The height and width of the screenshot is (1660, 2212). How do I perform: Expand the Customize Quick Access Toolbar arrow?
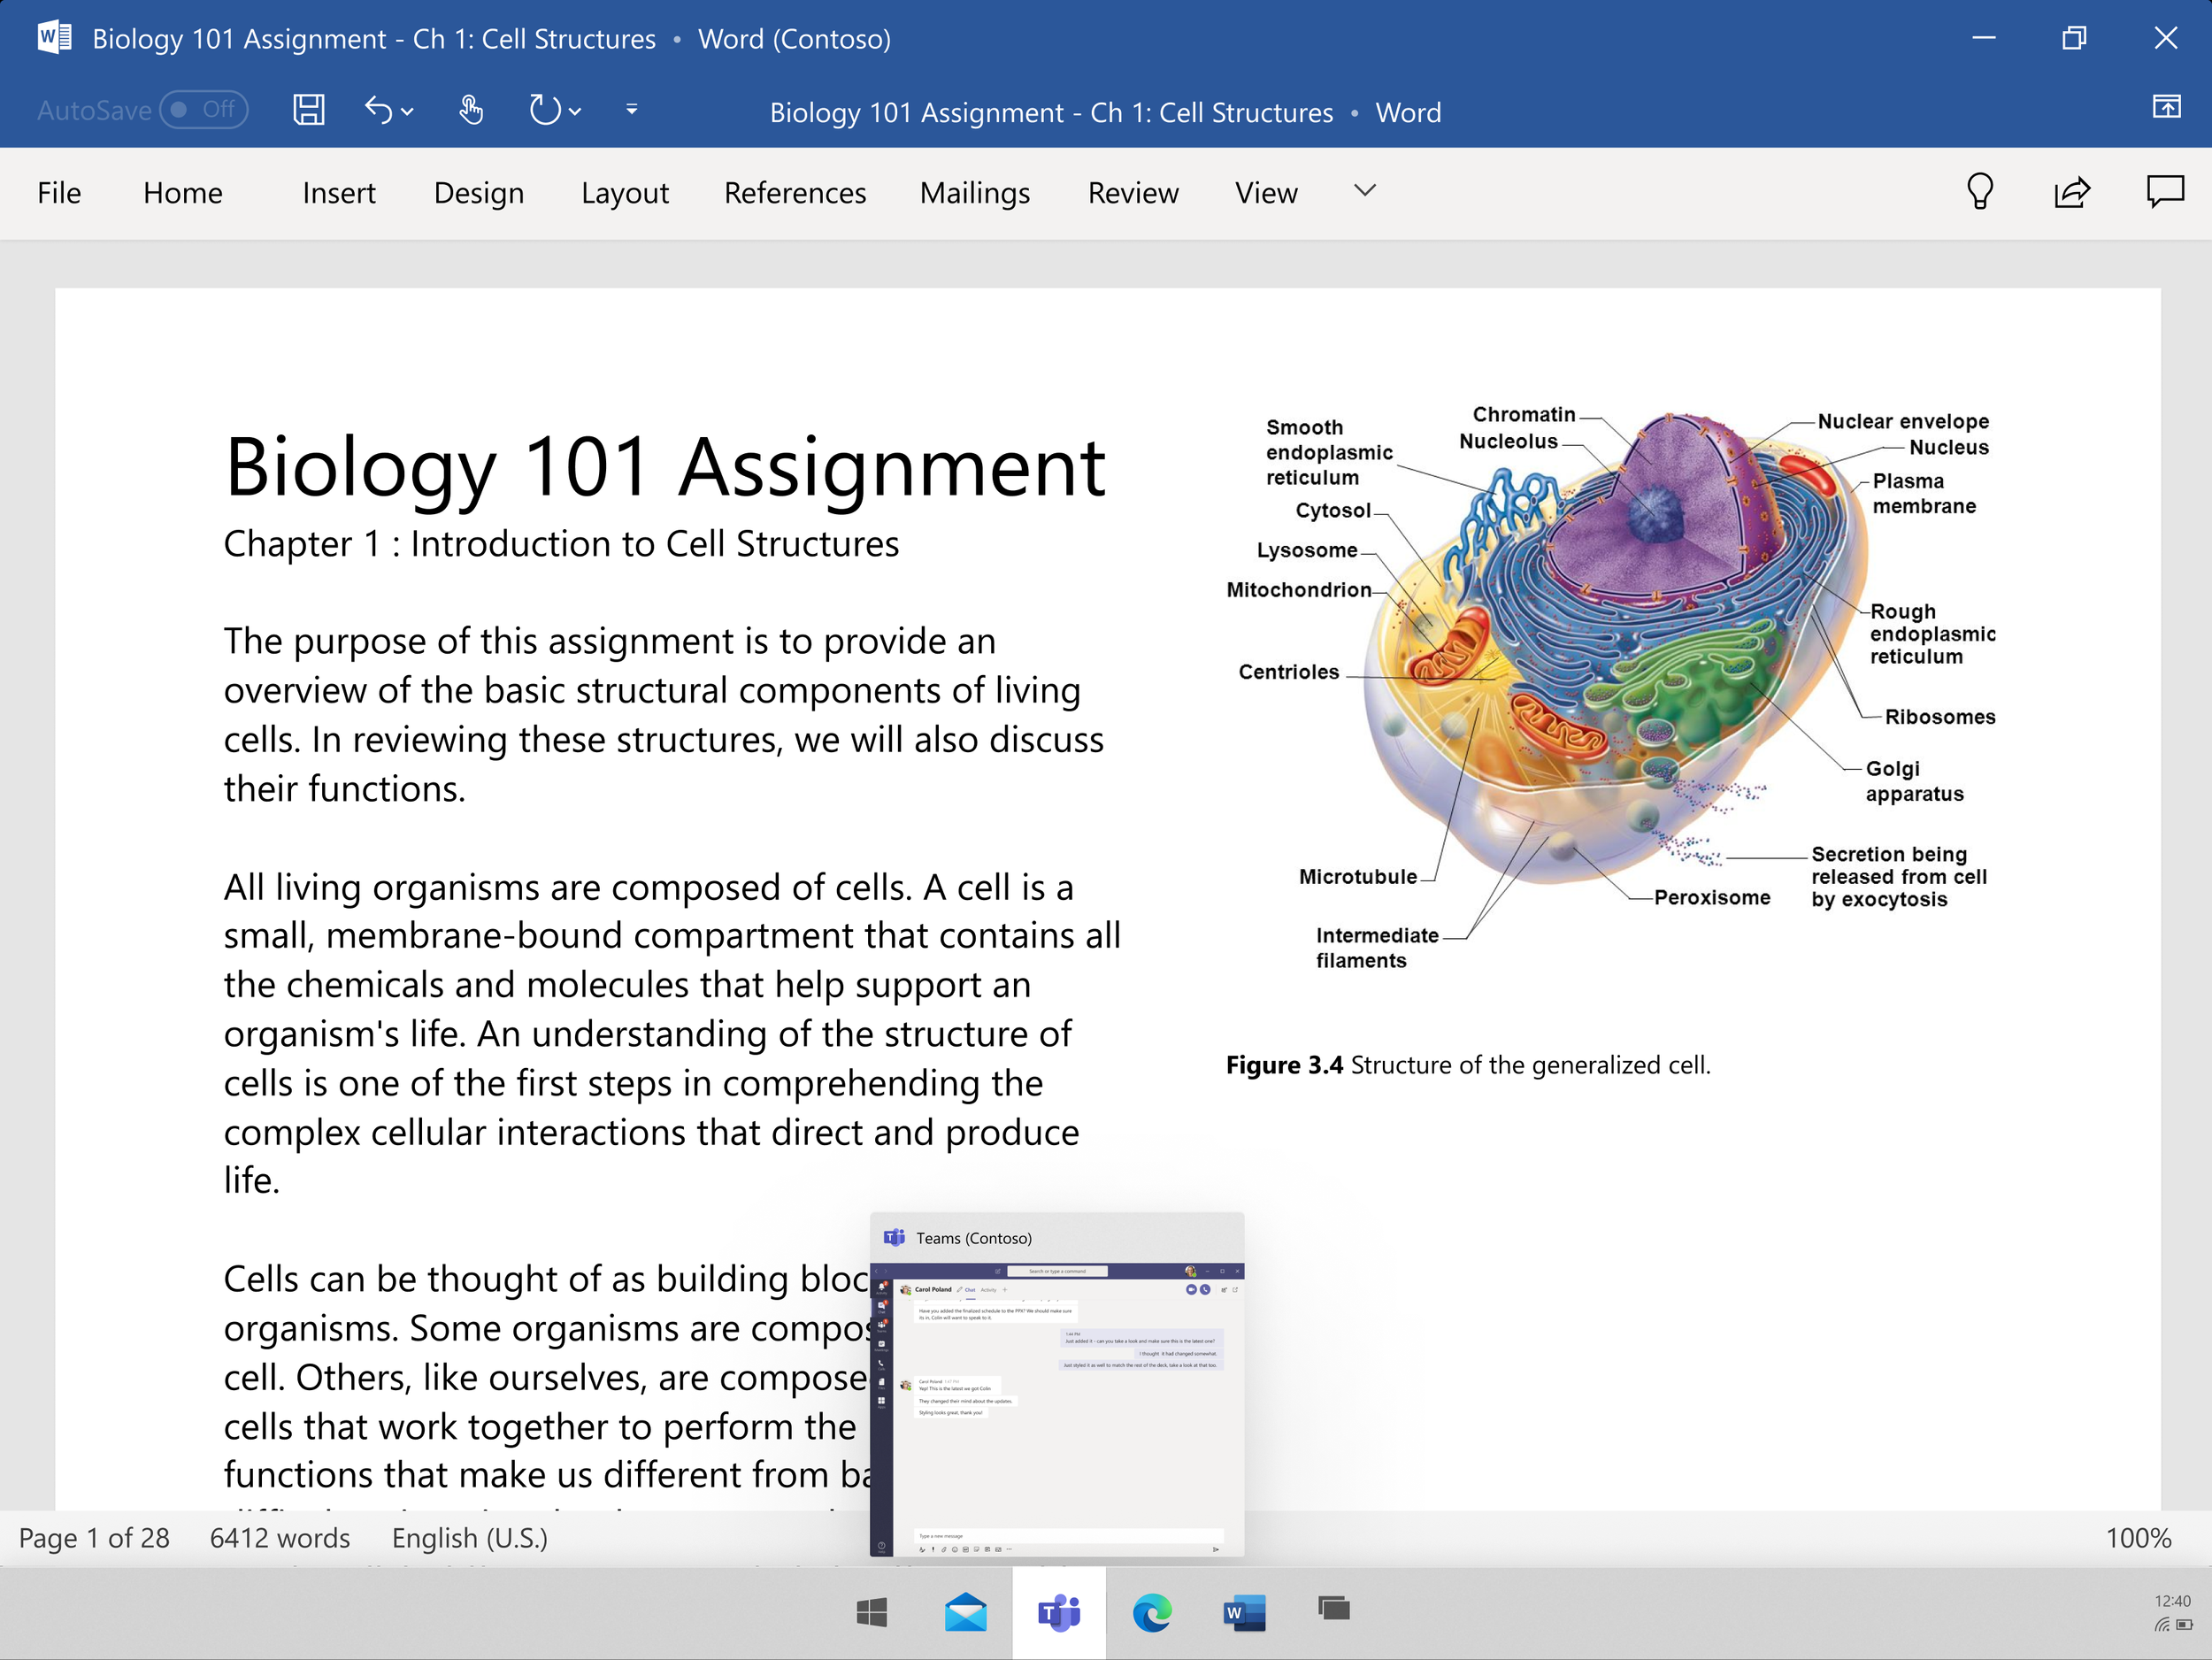point(631,110)
